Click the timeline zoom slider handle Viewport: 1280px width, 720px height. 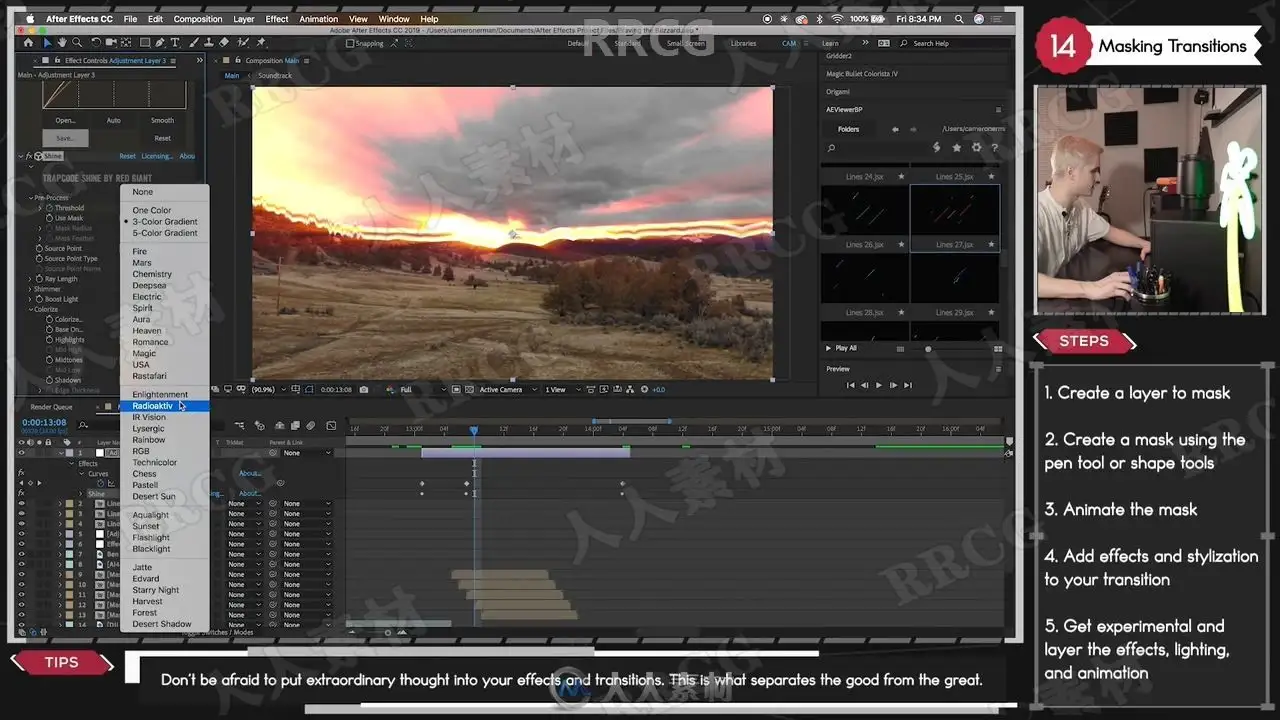(x=388, y=632)
